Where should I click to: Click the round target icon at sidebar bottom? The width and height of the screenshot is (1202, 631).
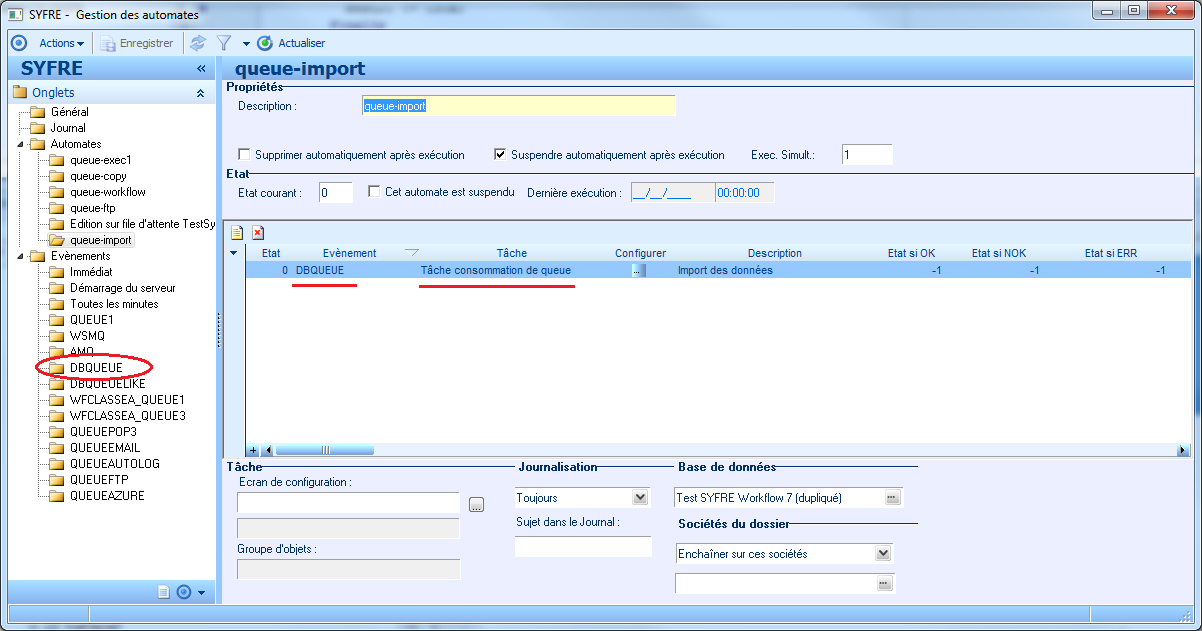point(183,592)
